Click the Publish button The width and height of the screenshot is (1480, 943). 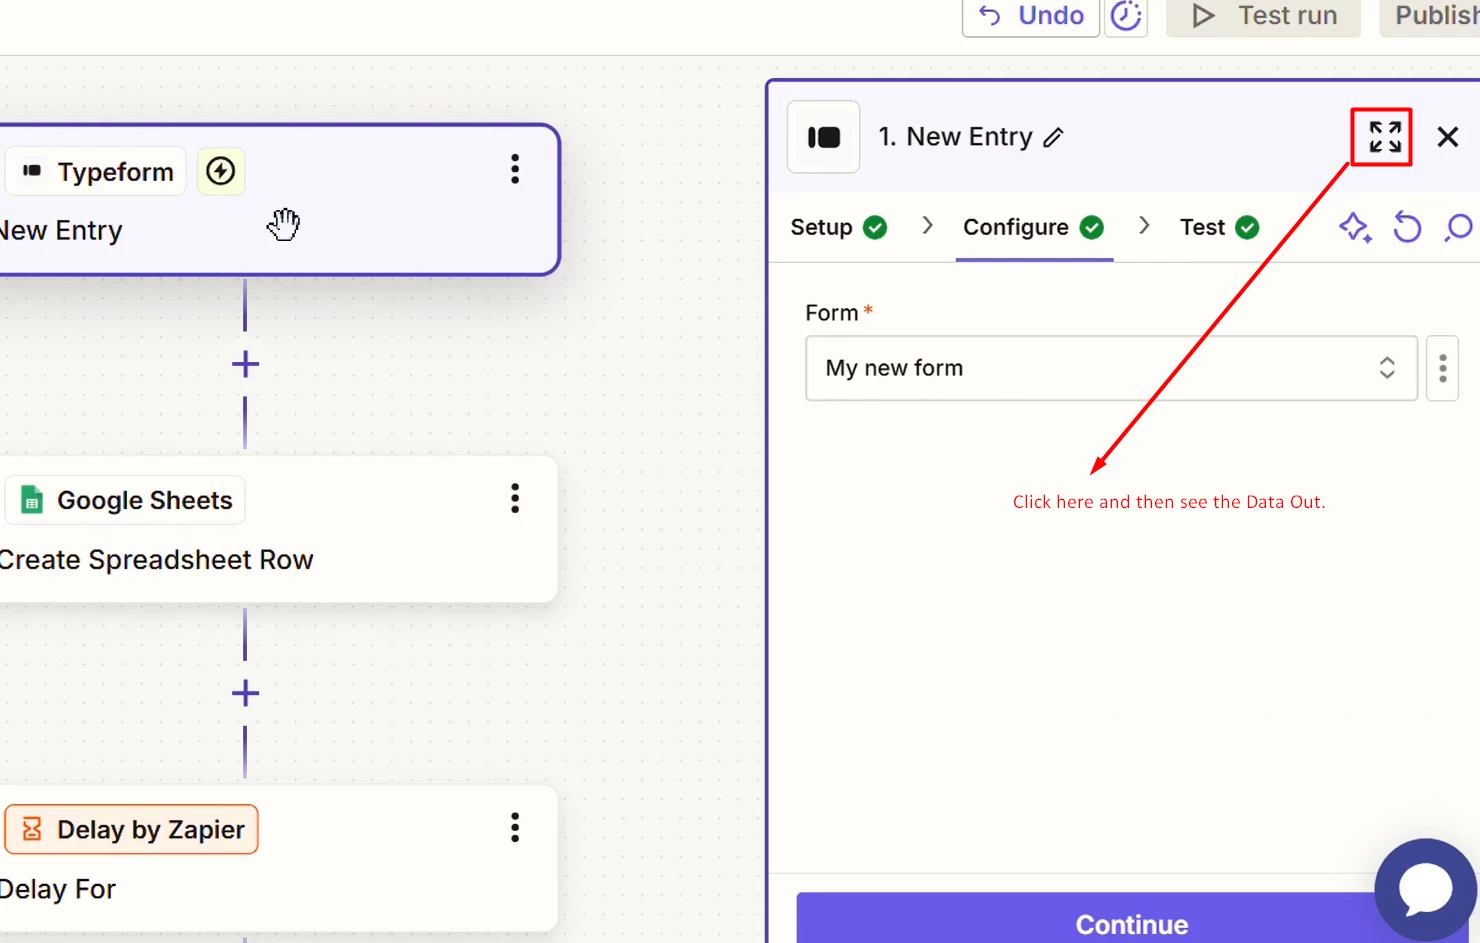pyautogui.click(x=1432, y=16)
